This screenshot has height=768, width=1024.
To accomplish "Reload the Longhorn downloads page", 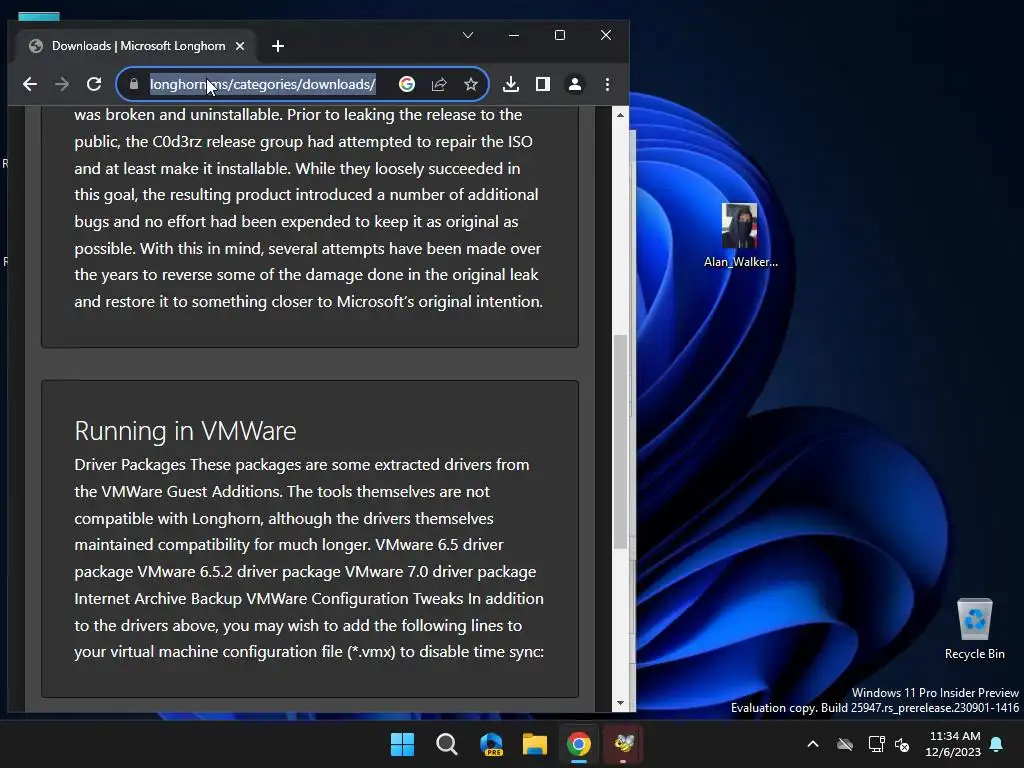I will click(x=94, y=84).
